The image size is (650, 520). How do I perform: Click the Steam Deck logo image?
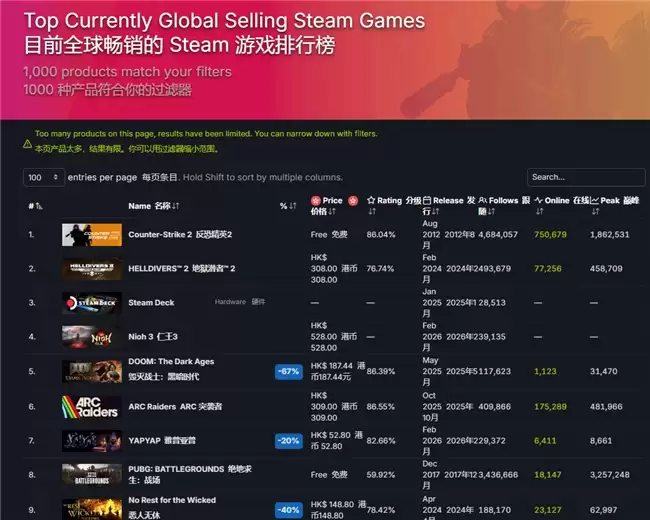(x=92, y=302)
